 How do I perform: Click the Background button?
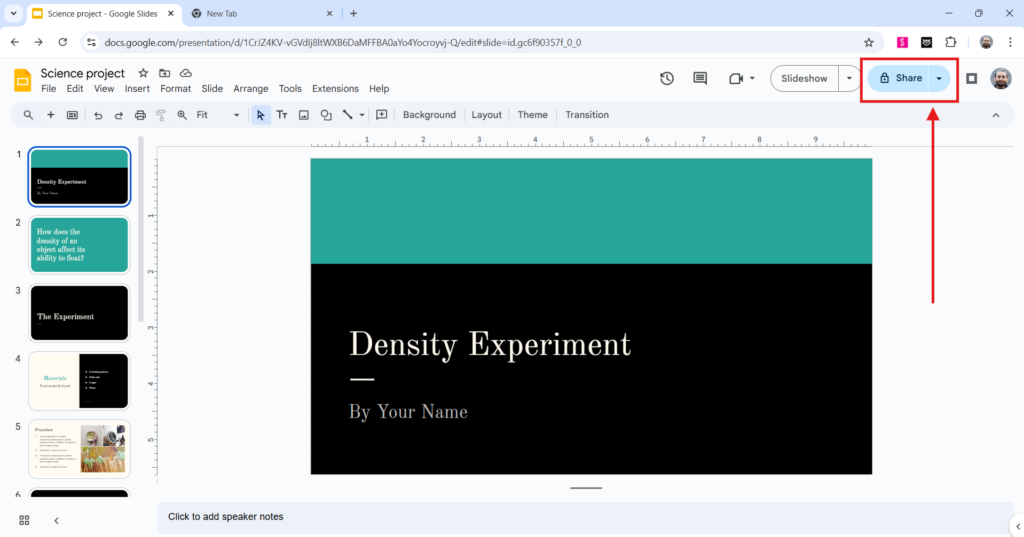(429, 115)
